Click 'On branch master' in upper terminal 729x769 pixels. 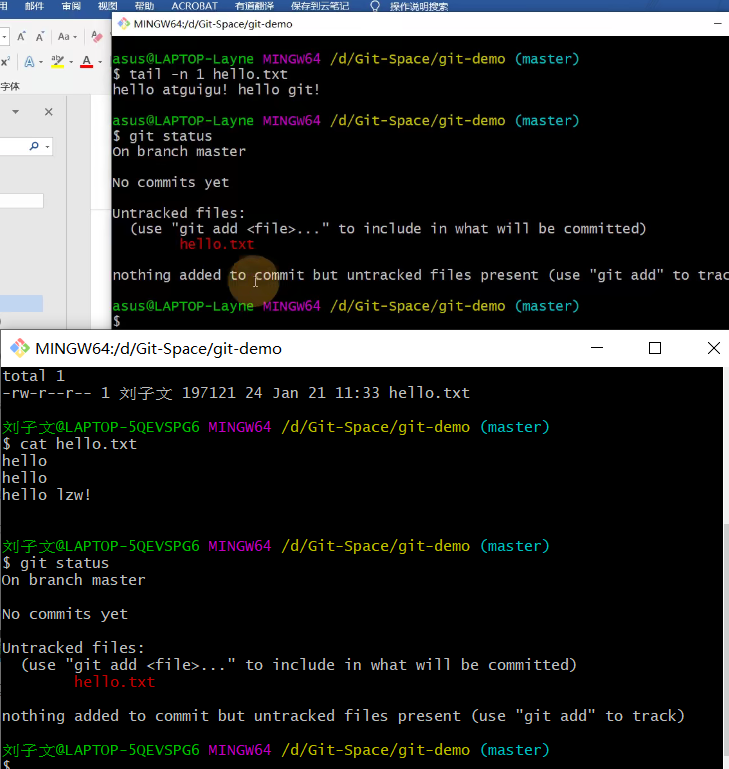point(179,151)
